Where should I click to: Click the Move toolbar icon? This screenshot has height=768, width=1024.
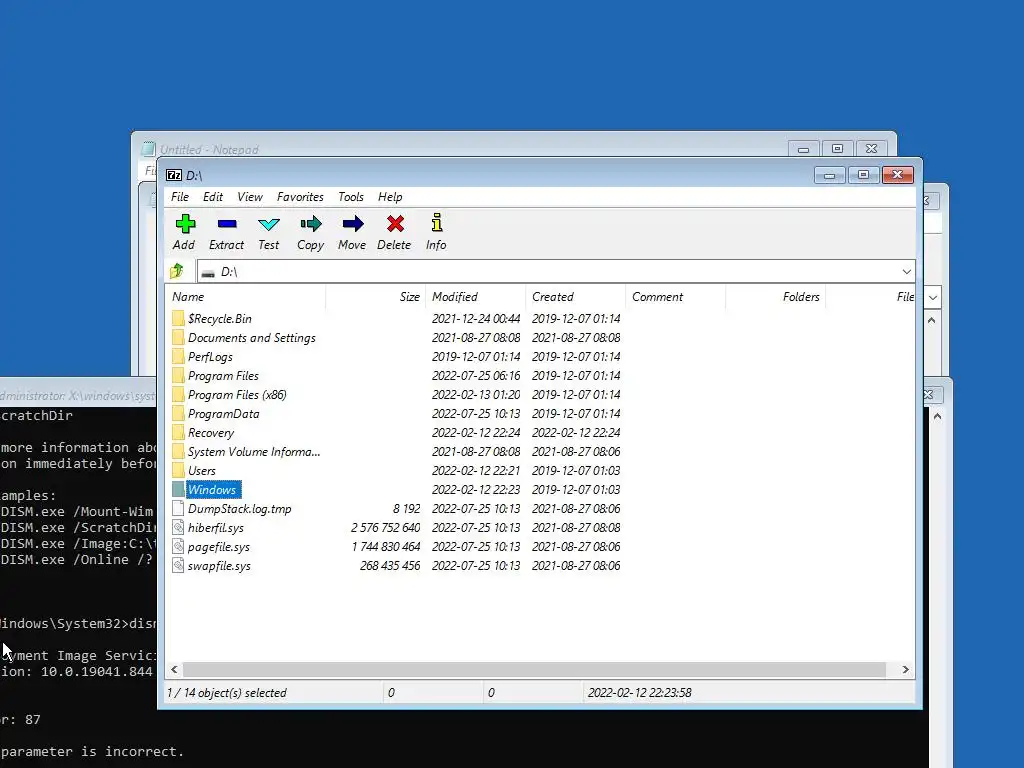[353, 224]
